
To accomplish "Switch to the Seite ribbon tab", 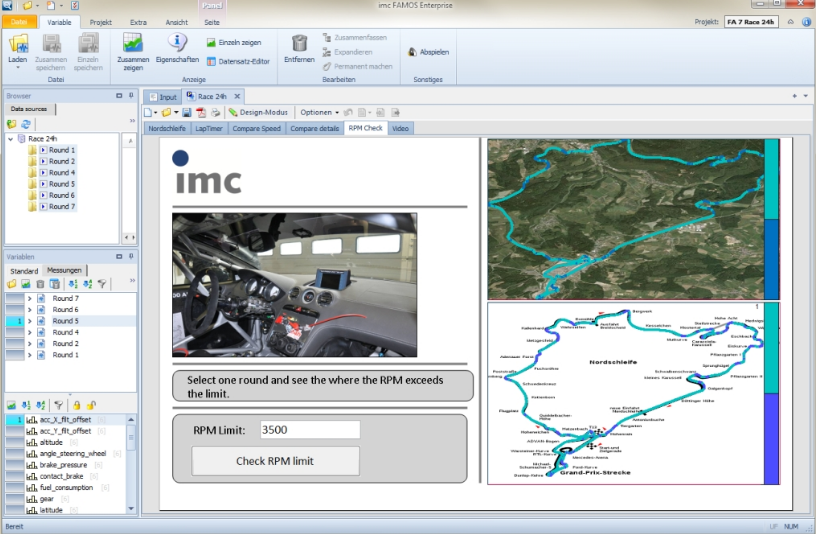I will (x=212, y=22).
